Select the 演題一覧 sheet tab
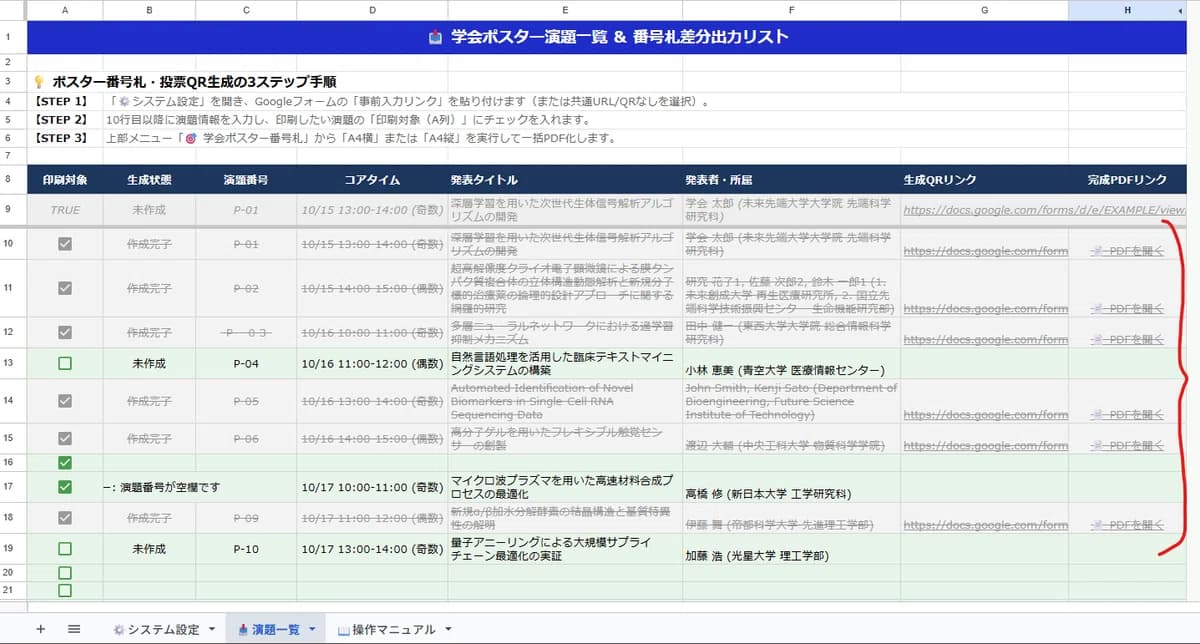This screenshot has height=644, width=1200. pos(269,630)
